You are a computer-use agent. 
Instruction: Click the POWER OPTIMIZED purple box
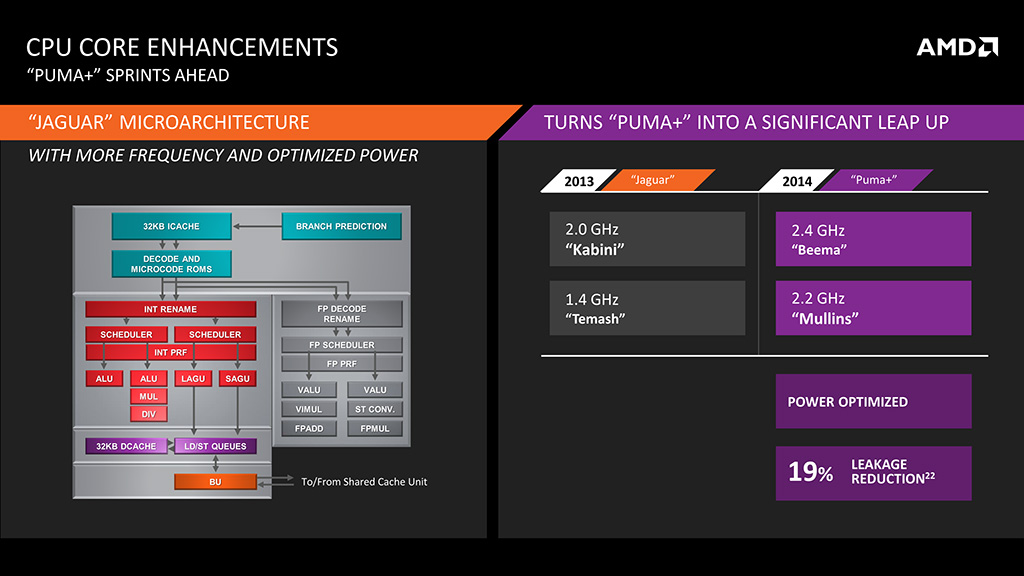(873, 401)
